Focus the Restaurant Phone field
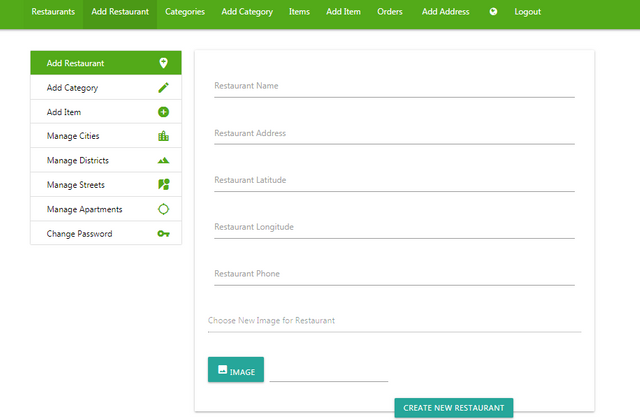The image size is (640, 420). [x=394, y=275]
